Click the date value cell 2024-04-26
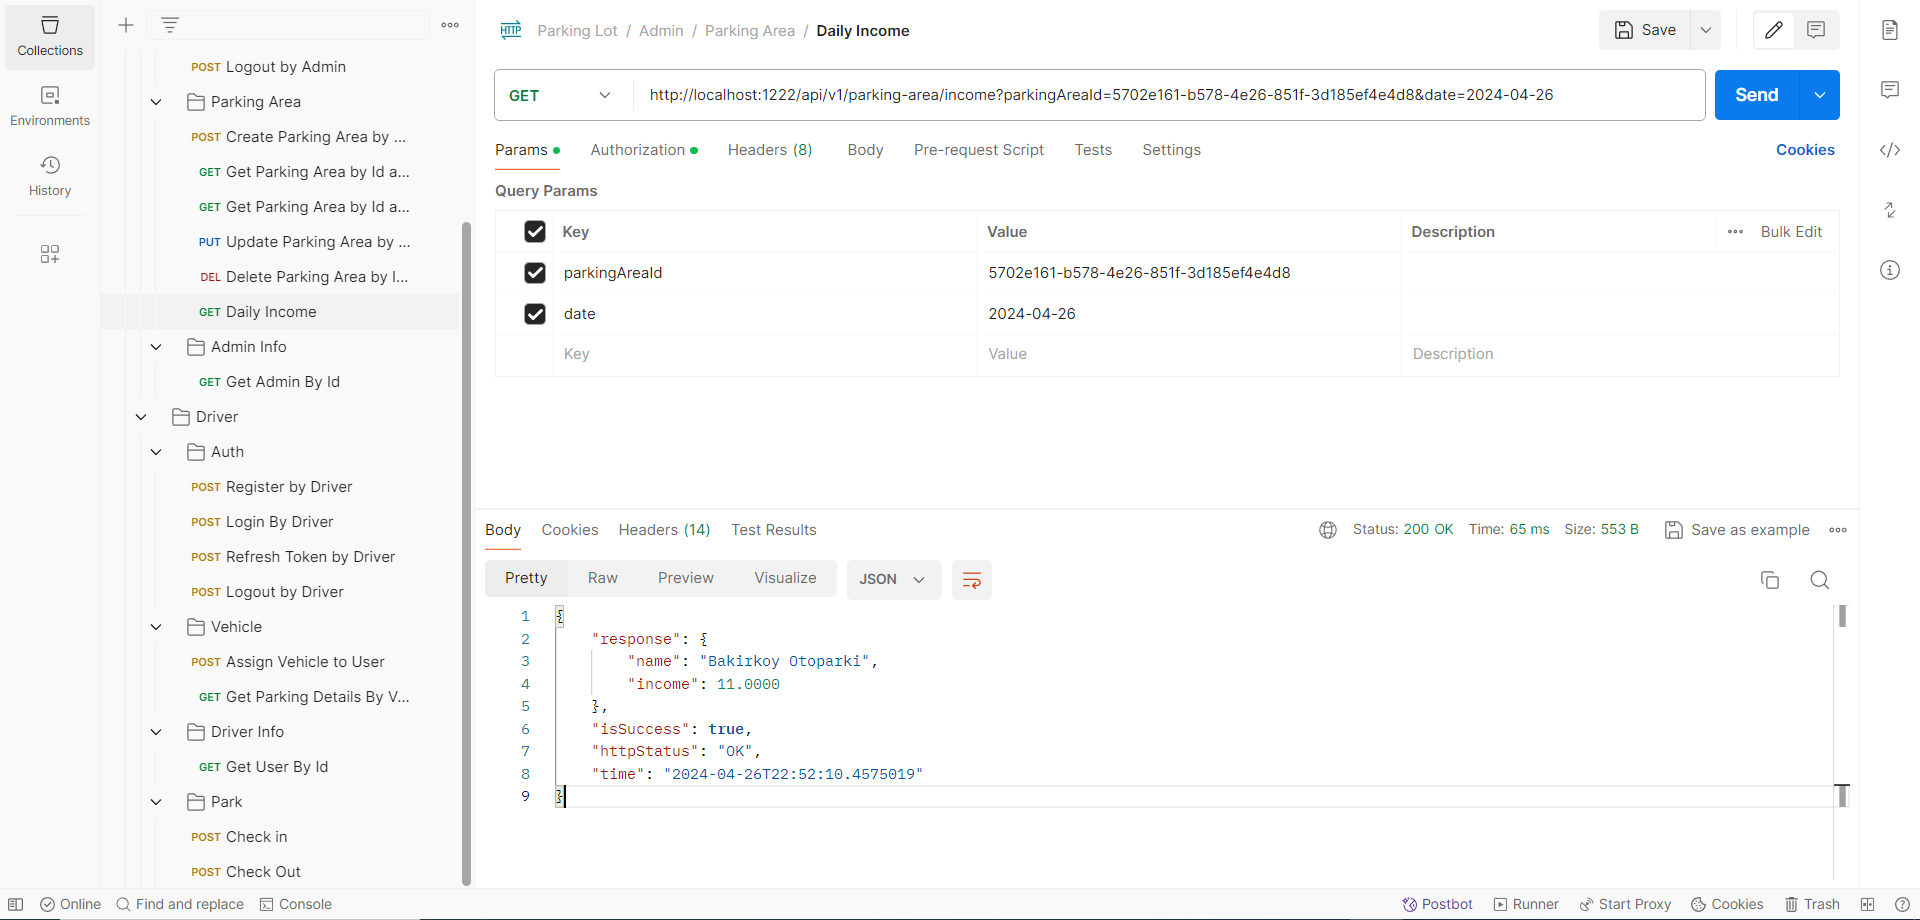Screen dimensions: 1920x920 coord(1188,314)
